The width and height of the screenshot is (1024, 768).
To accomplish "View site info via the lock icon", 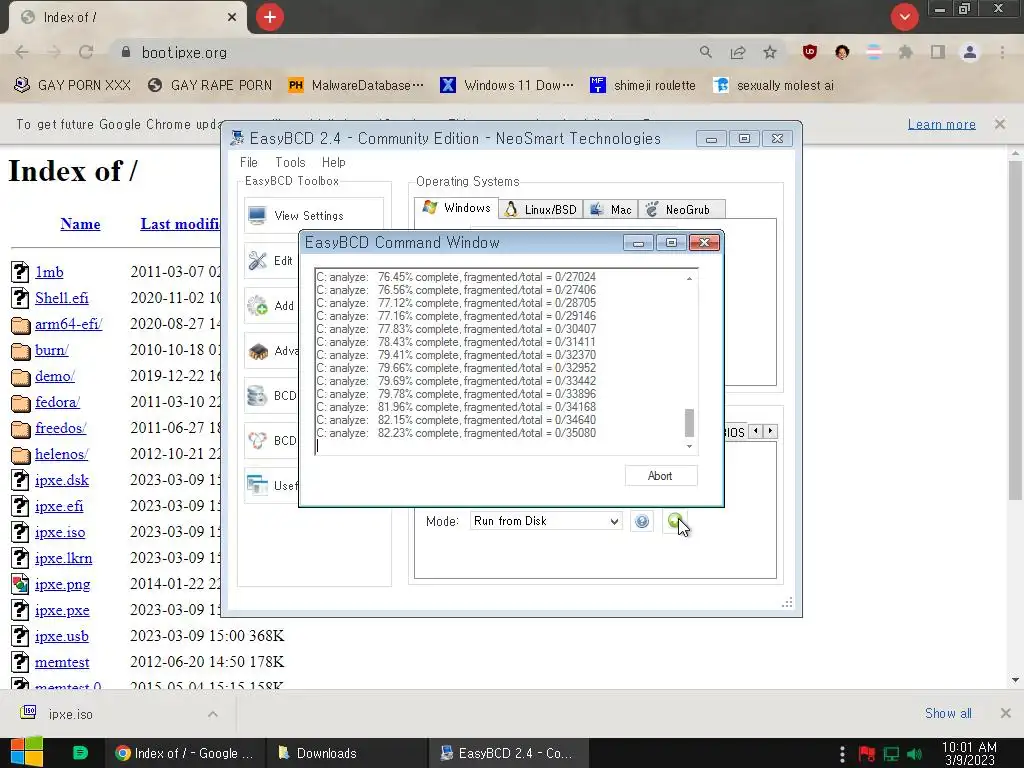I will [126, 52].
